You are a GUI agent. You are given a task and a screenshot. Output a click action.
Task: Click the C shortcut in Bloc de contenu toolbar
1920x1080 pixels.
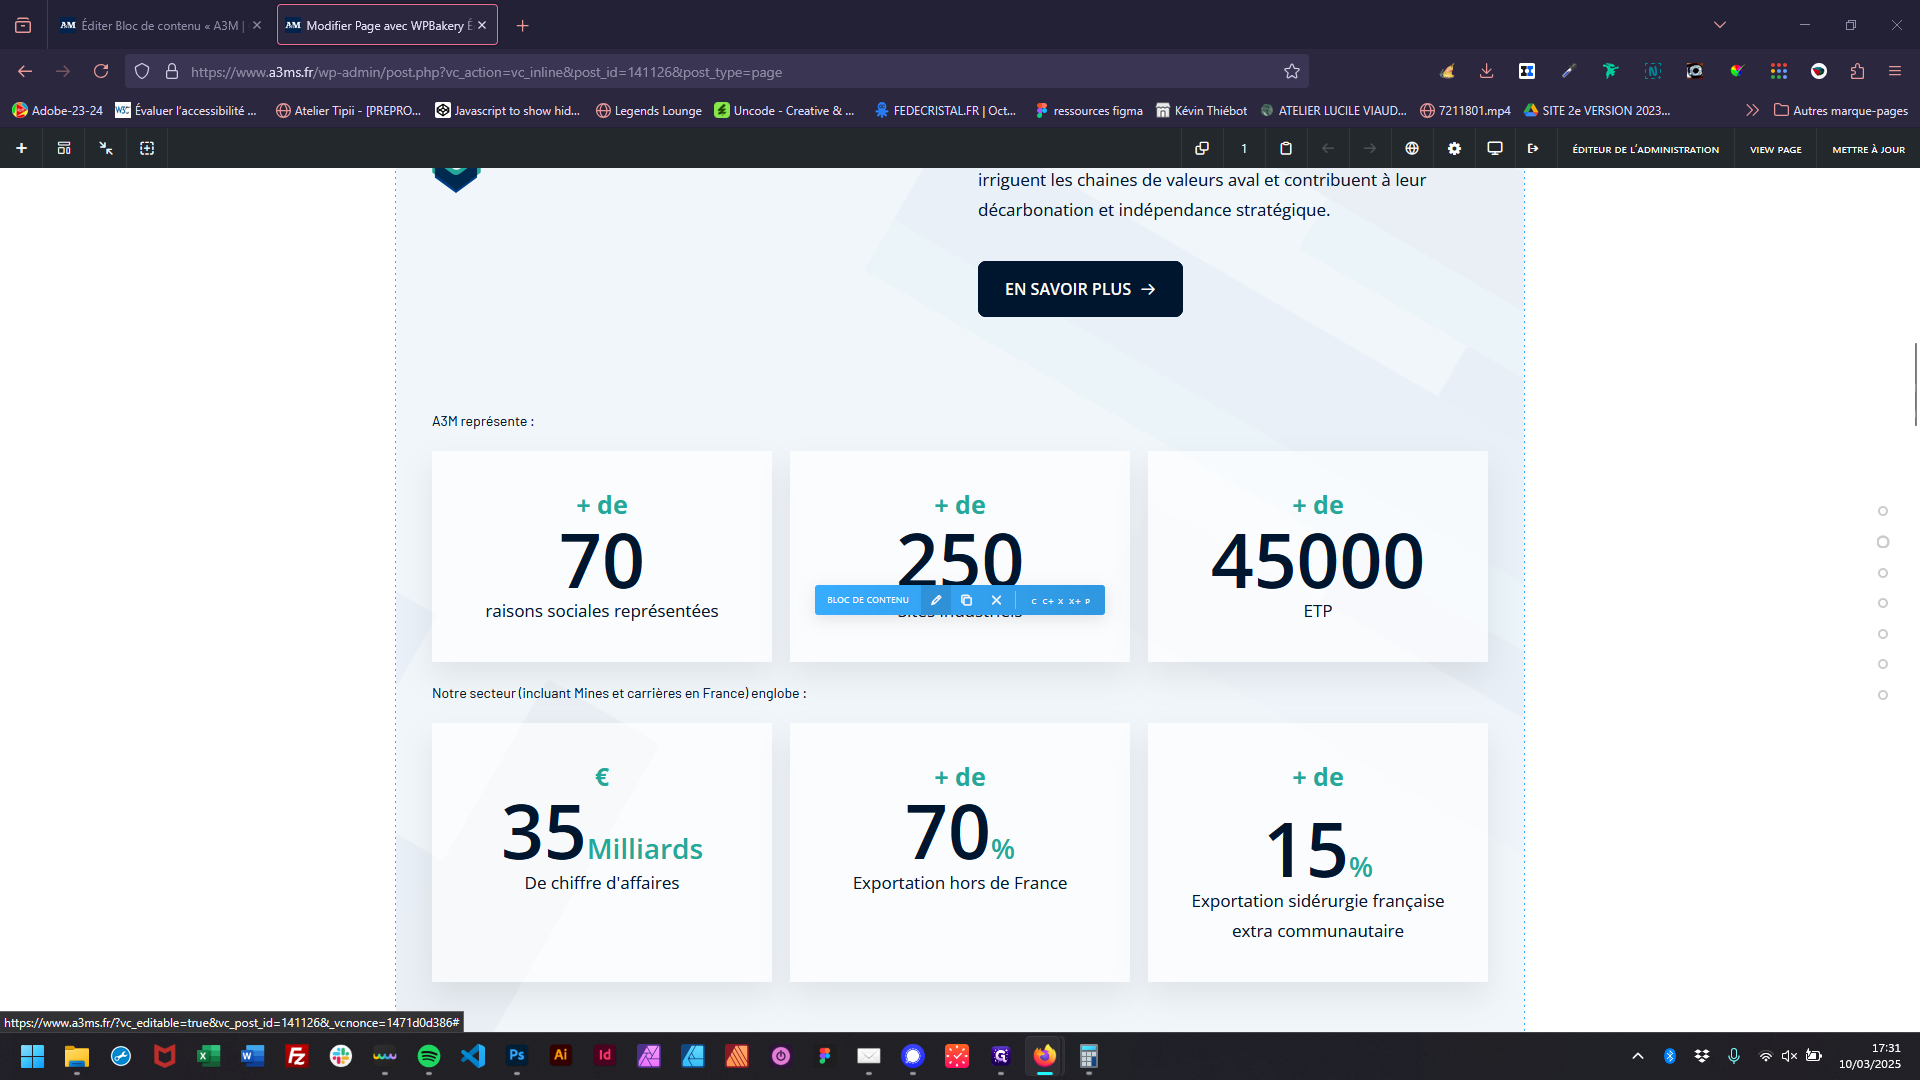click(1034, 601)
